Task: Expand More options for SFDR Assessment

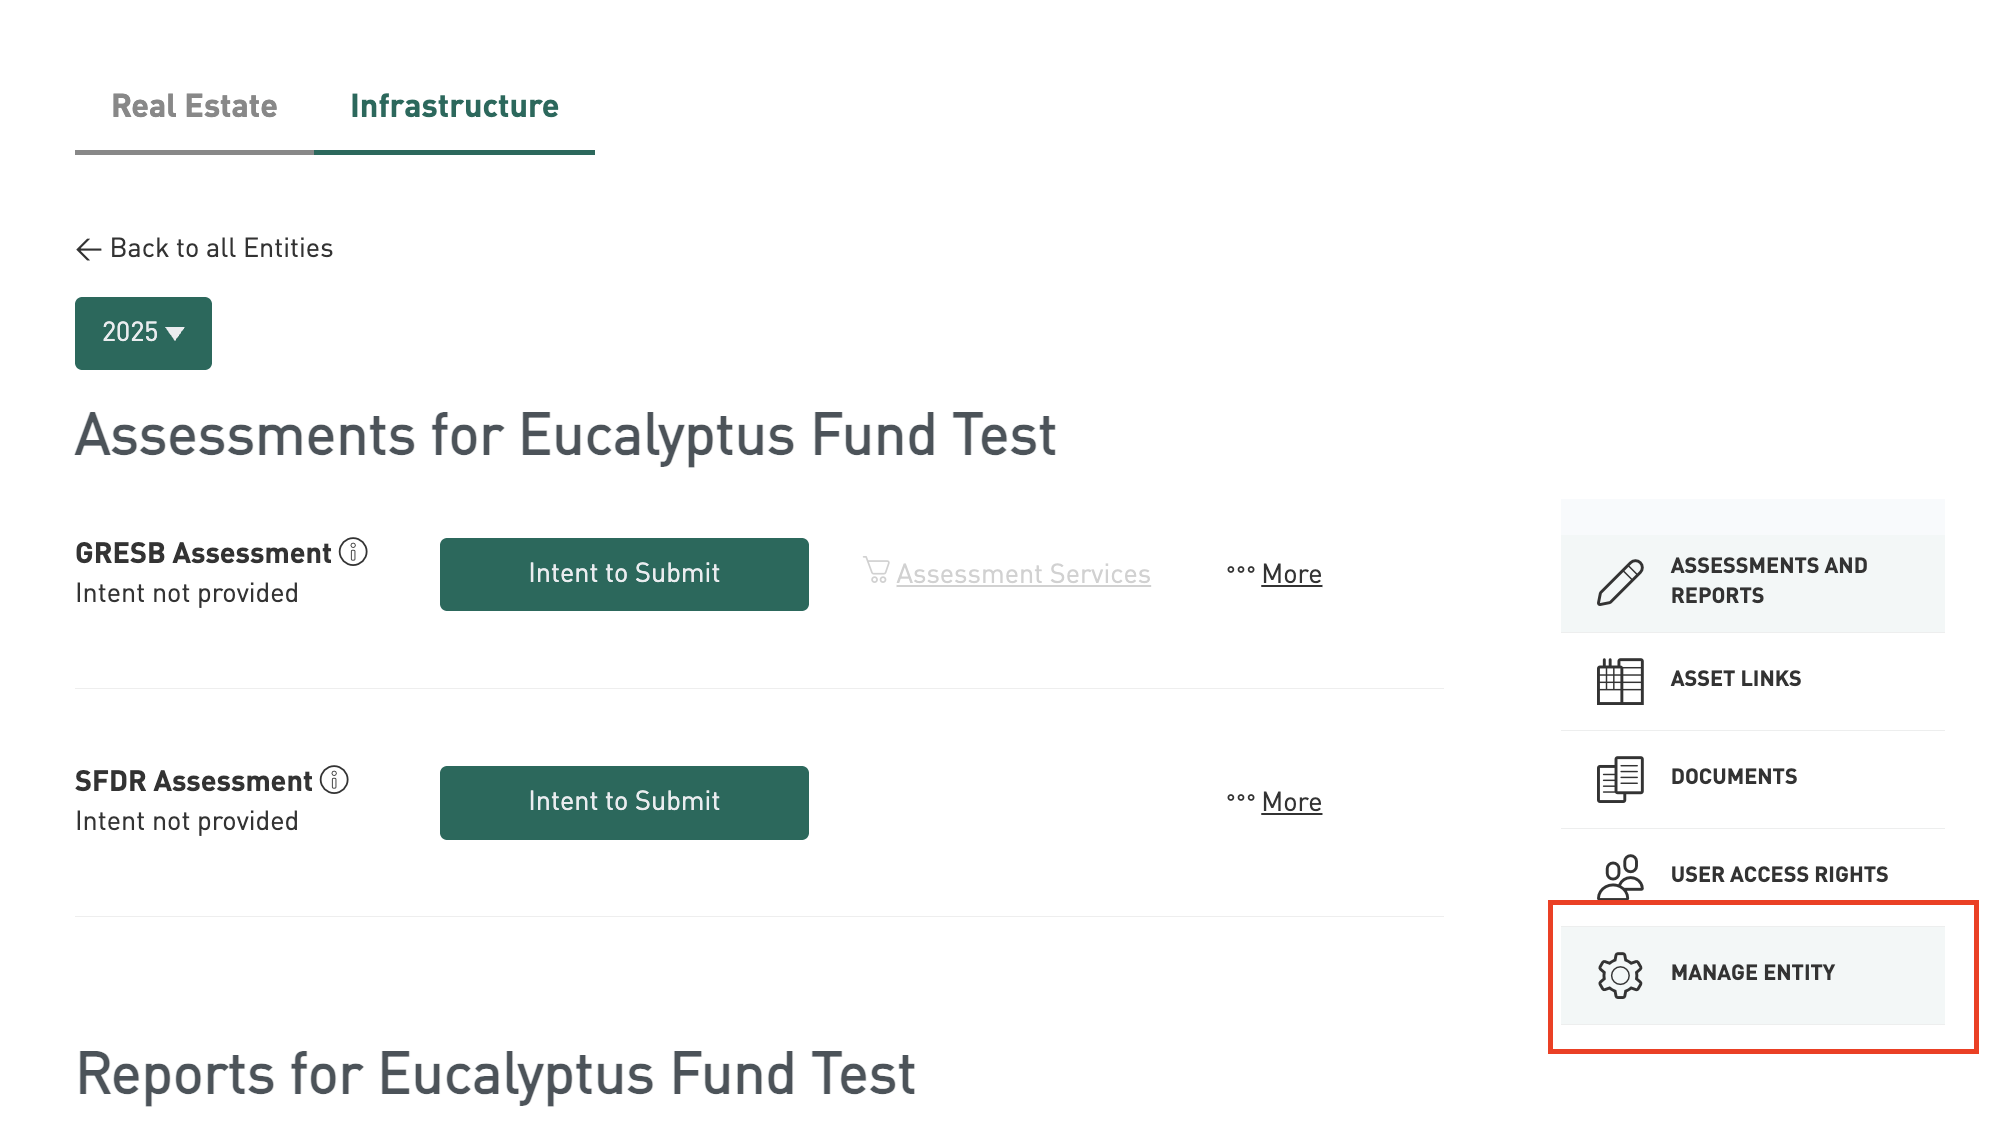Action: pos(1291,802)
